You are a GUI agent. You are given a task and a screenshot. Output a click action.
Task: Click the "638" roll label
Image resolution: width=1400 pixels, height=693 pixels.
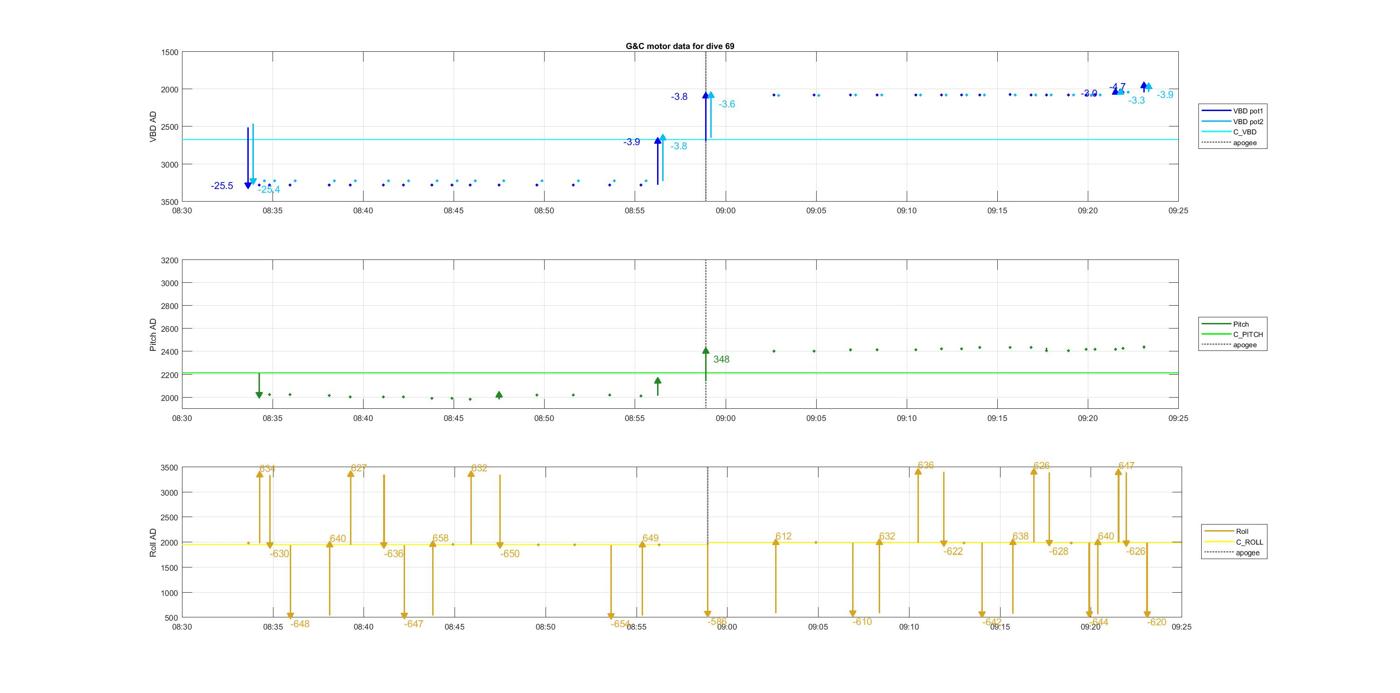click(1020, 536)
